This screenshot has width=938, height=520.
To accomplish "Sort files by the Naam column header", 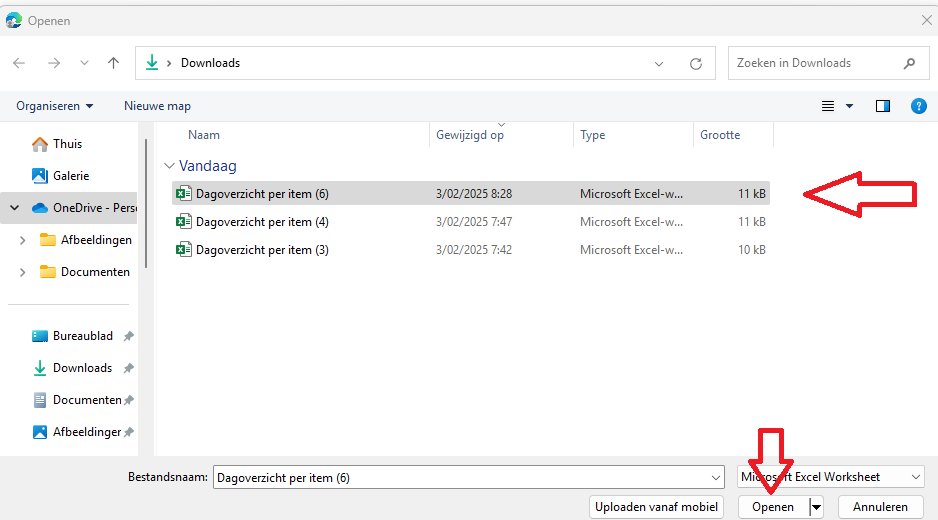I will [204, 135].
